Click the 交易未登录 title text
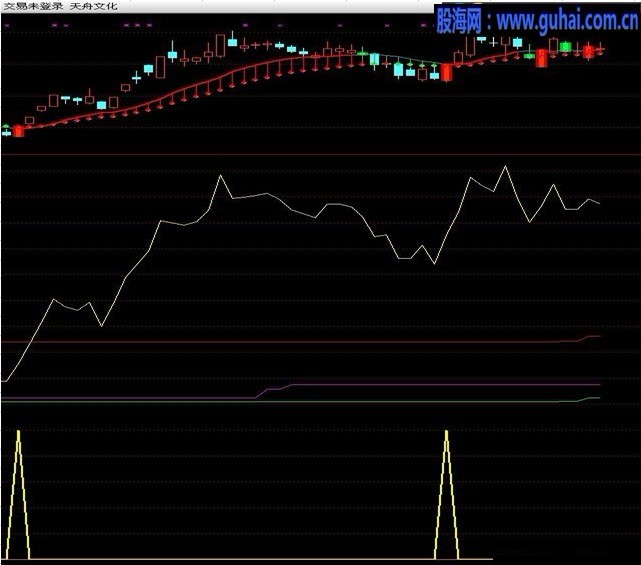The height and width of the screenshot is (565, 641). [x=32, y=6]
